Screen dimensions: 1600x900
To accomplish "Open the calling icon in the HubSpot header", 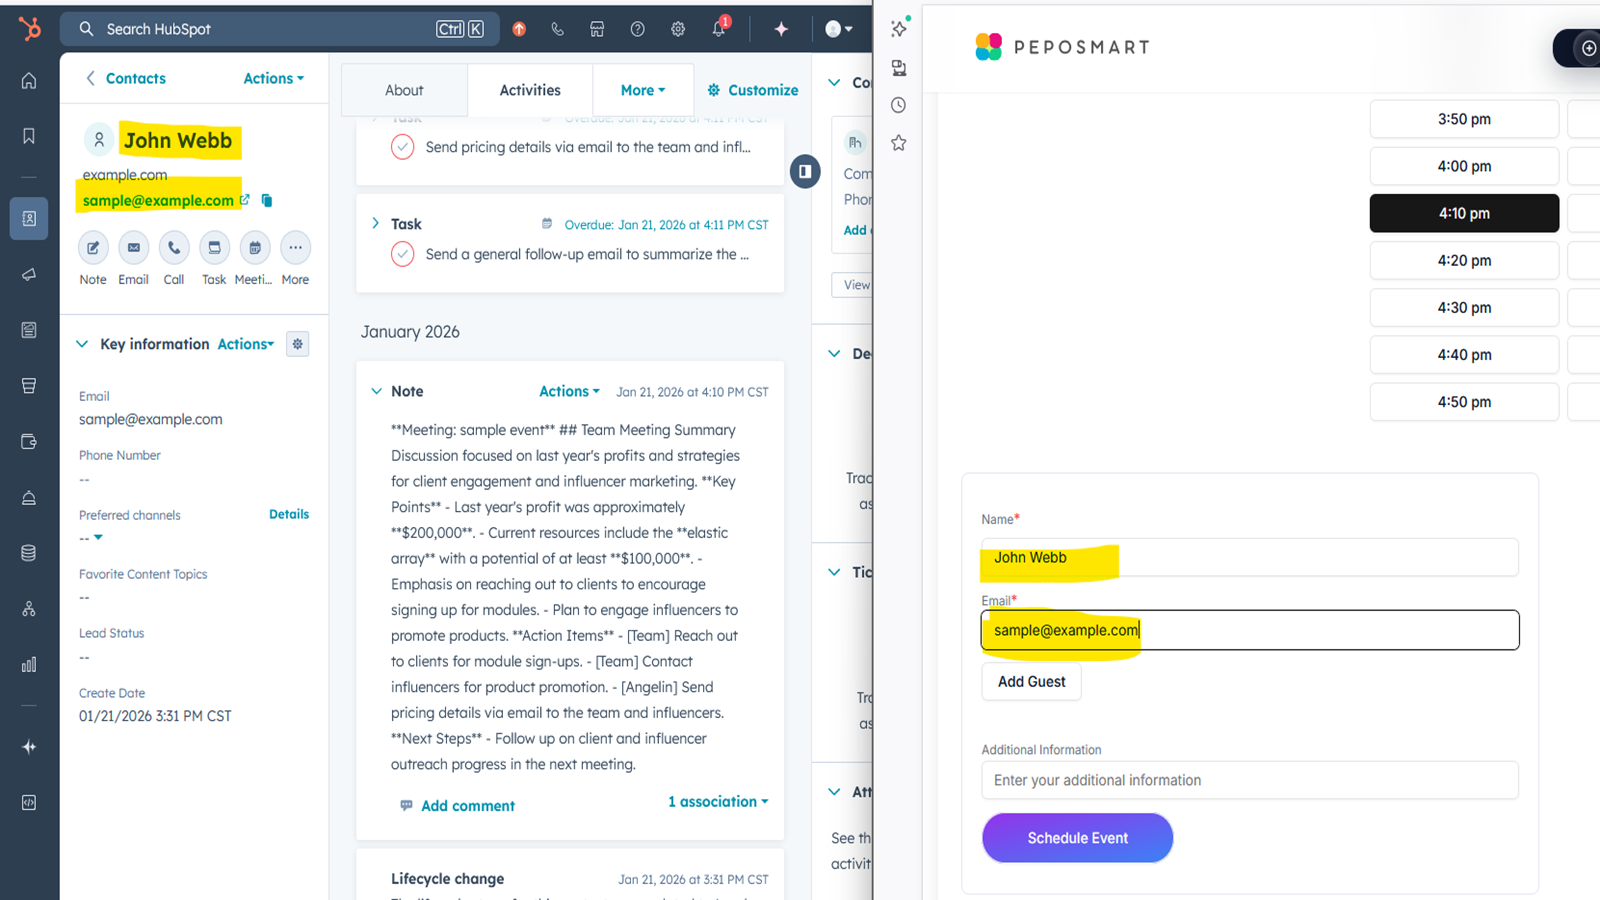I will [558, 28].
